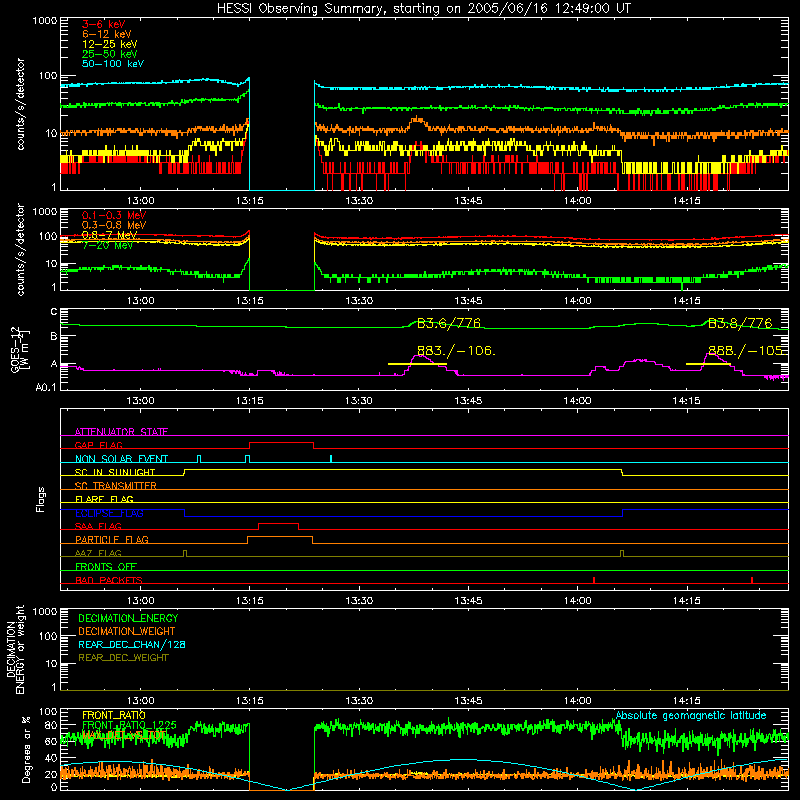
Task: Click the FRONTS_OFF flag label
Action: (106, 567)
